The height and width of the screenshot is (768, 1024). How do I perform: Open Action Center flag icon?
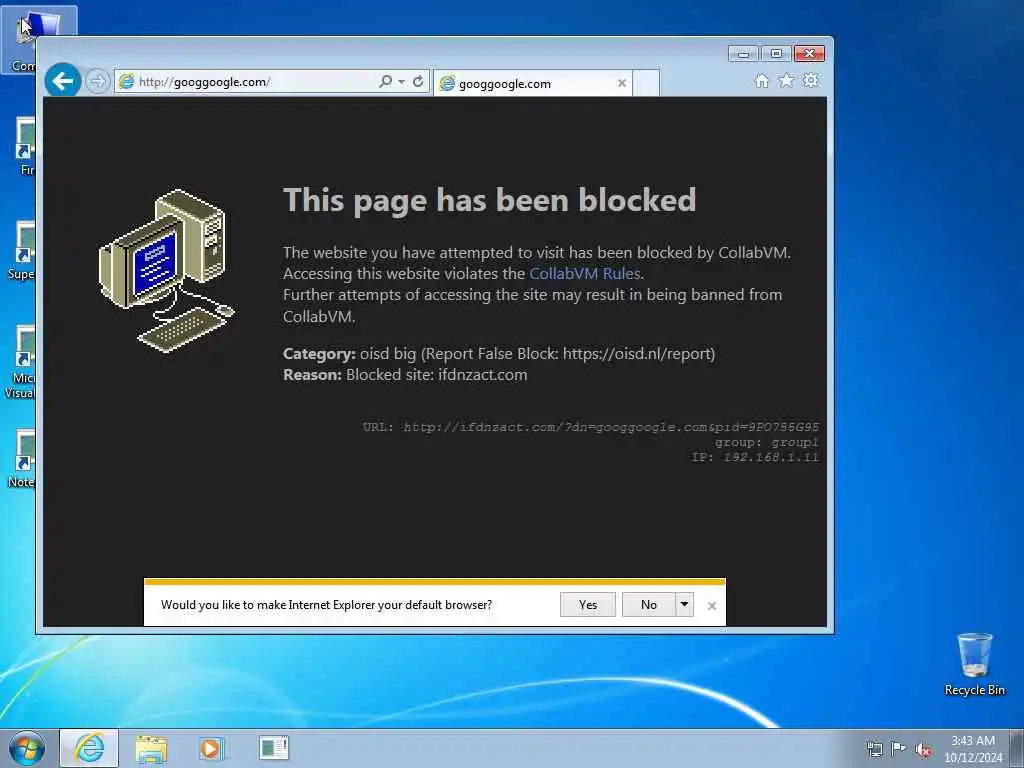click(899, 749)
